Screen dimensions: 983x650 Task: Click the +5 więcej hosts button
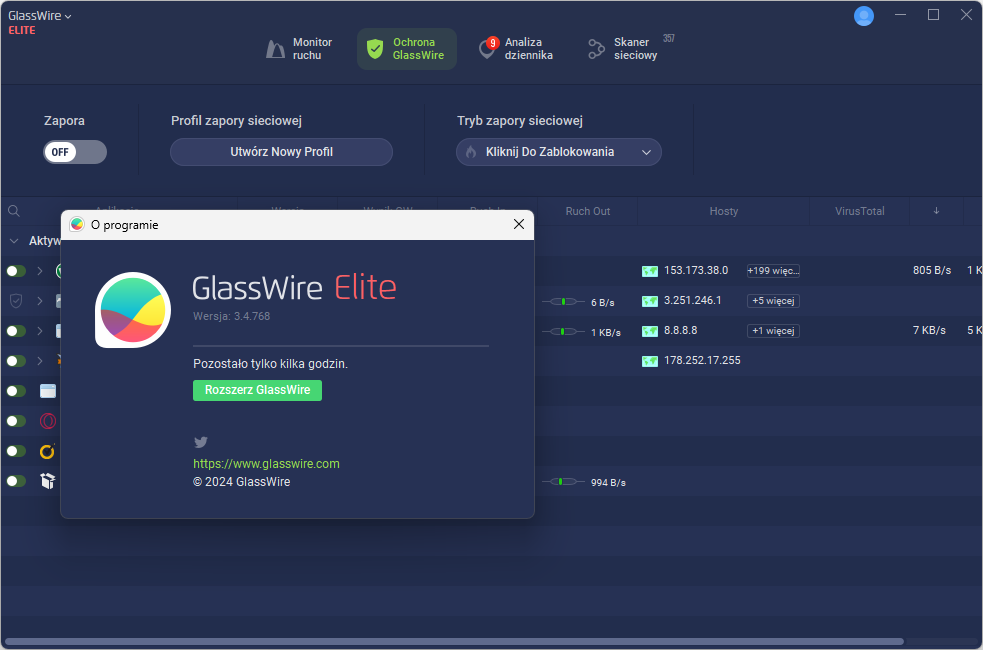[773, 301]
